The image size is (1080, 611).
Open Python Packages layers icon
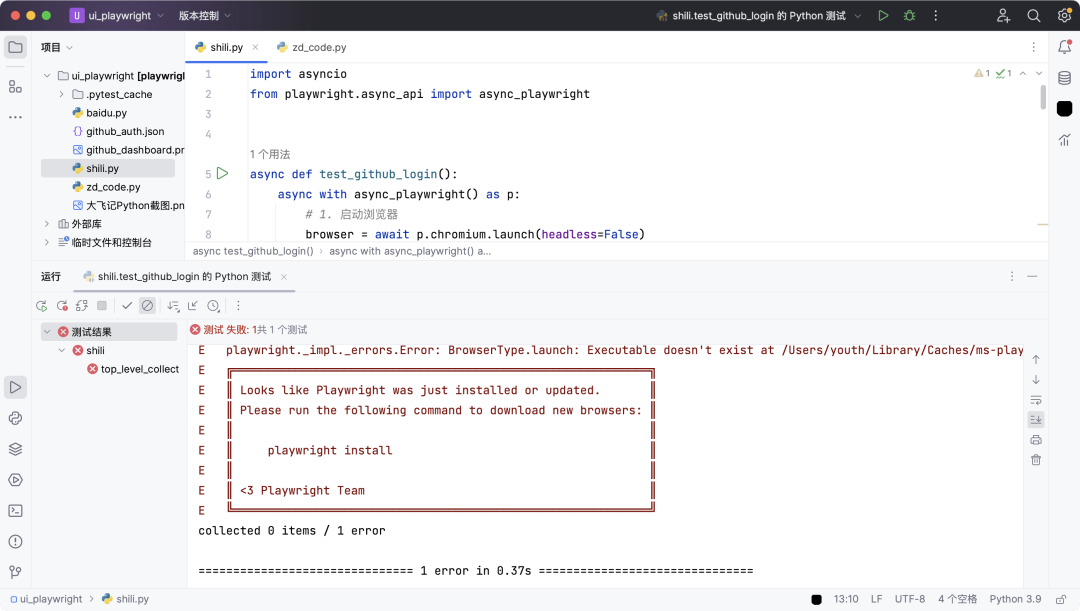point(15,449)
